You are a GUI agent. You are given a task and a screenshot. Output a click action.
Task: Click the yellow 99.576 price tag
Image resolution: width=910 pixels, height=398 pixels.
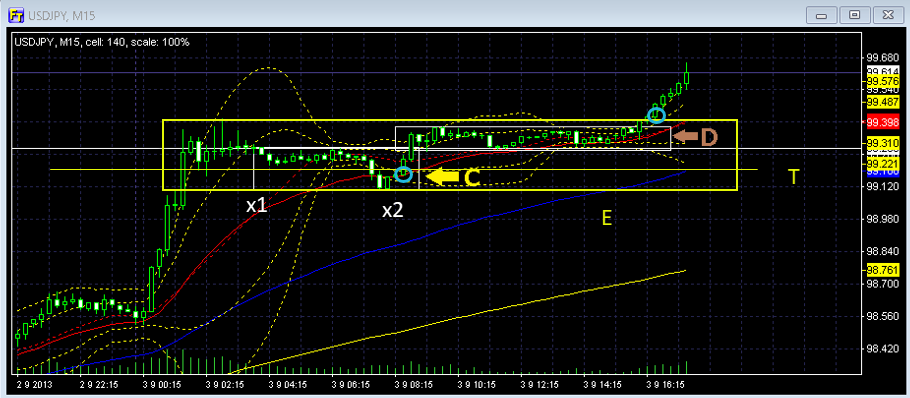(x=882, y=81)
